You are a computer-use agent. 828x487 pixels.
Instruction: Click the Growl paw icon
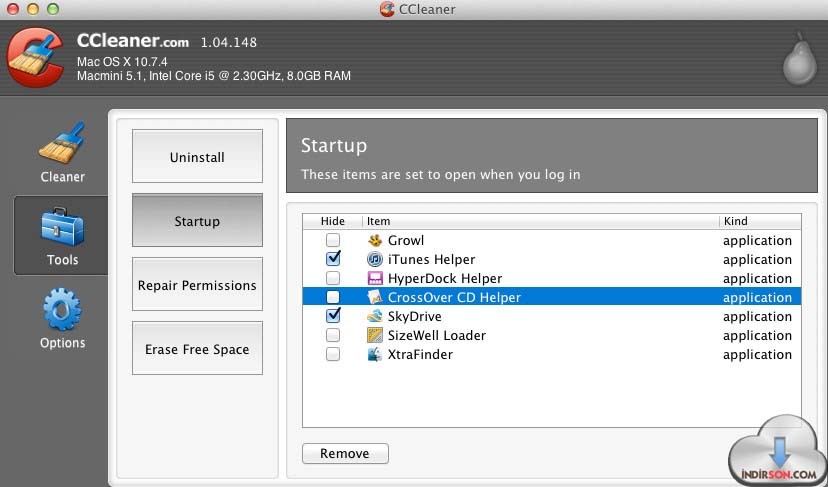pos(375,241)
